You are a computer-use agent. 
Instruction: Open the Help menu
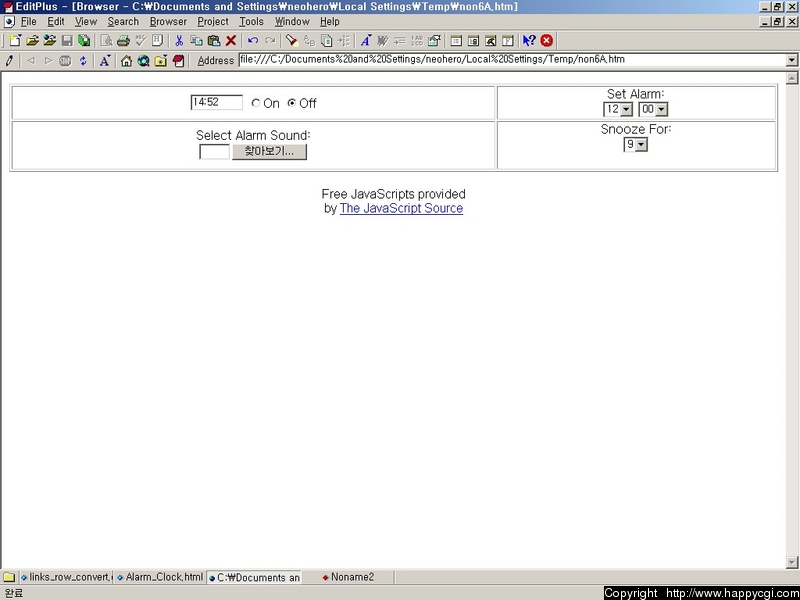click(330, 21)
